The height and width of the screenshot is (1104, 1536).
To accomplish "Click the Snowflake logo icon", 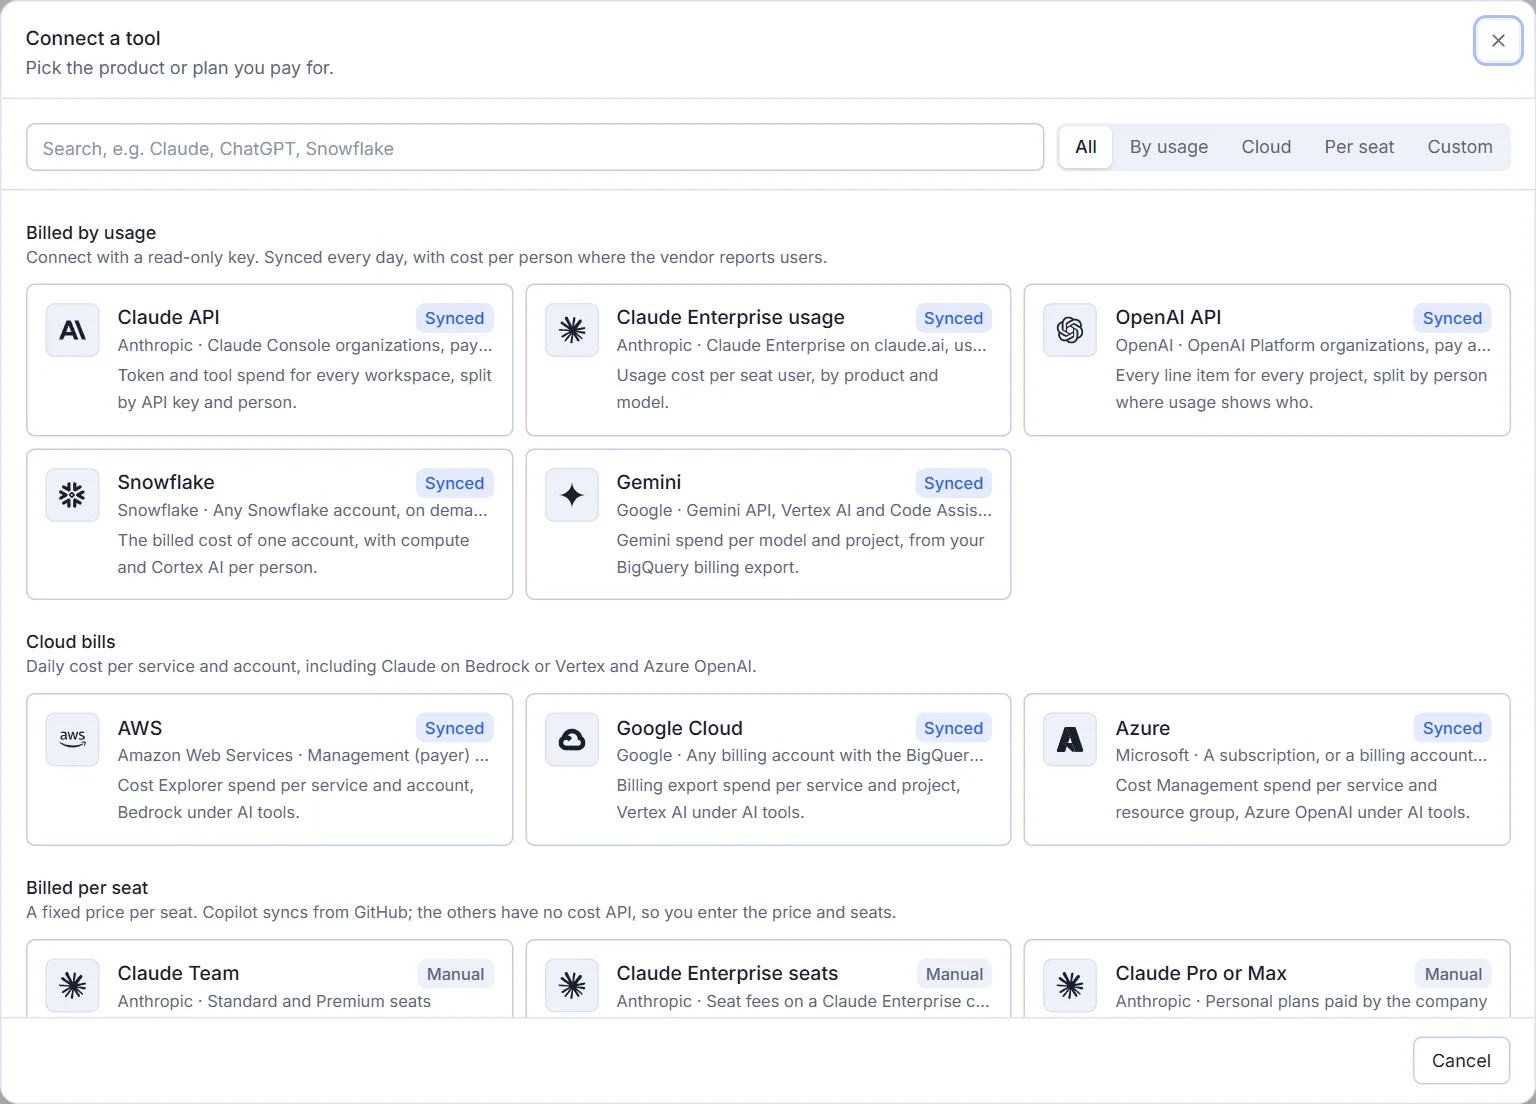I will click(73, 495).
